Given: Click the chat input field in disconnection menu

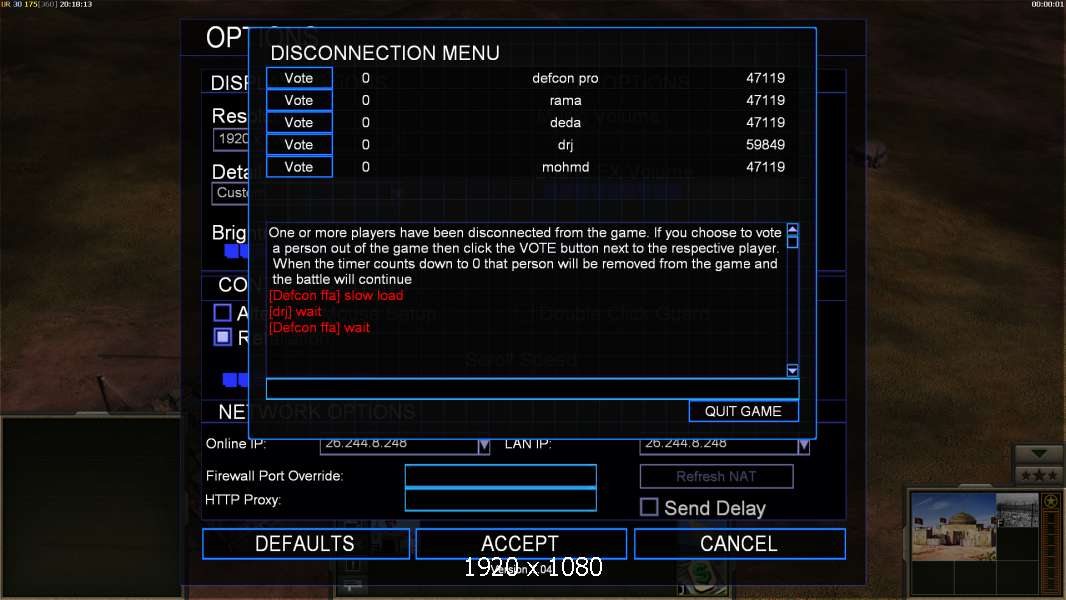Looking at the screenshot, I should tap(532, 389).
